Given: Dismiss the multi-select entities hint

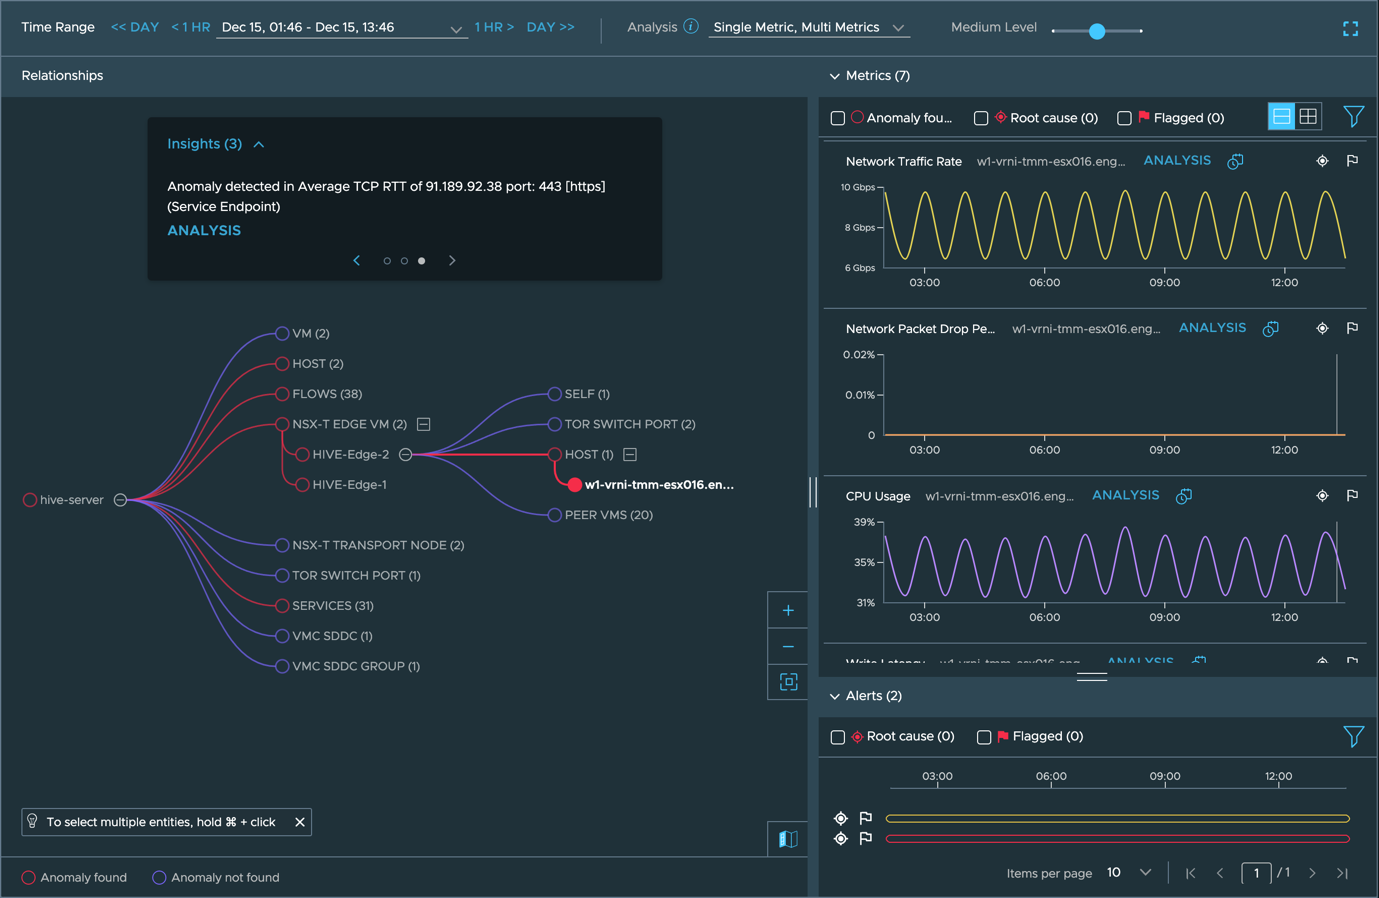Looking at the screenshot, I should (x=300, y=822).
